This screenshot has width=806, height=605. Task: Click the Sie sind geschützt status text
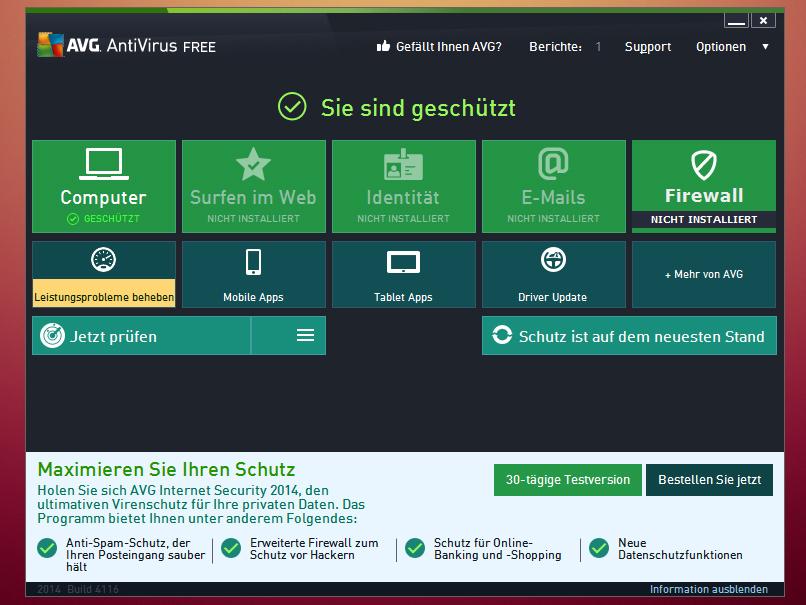pyautogui.click(x=418, y=108)
